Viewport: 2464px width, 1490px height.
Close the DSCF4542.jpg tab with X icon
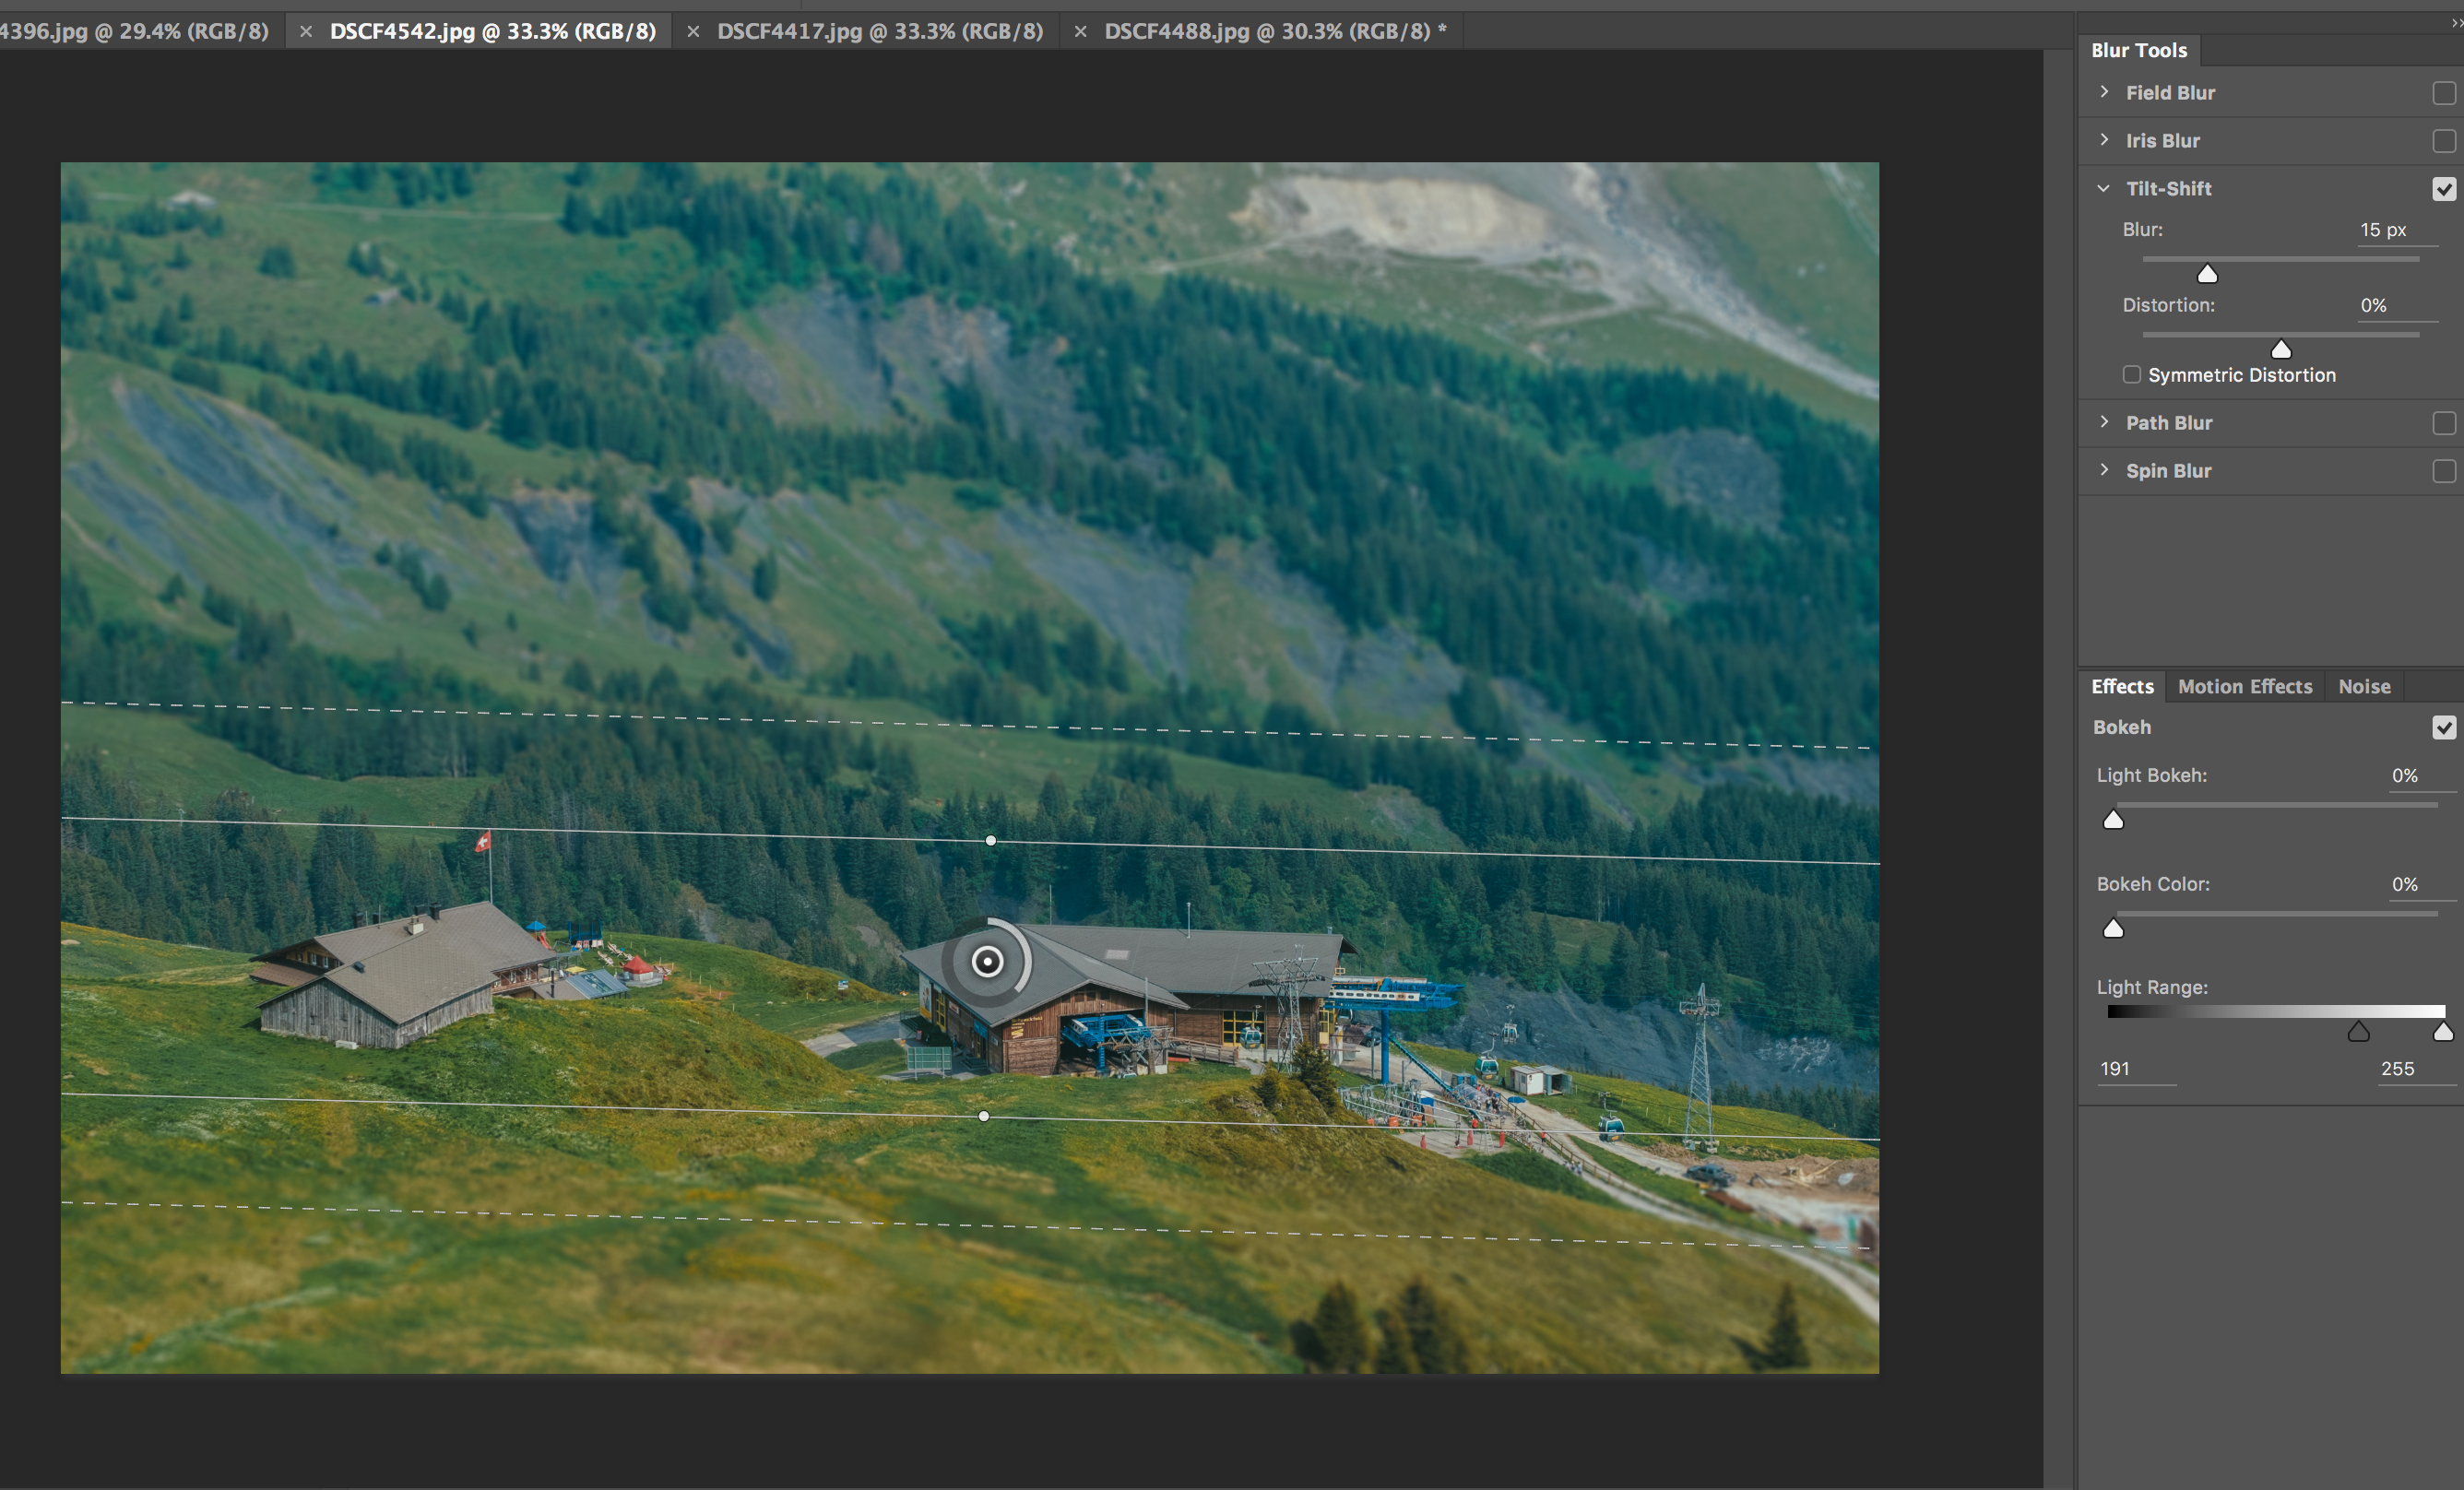306,31
